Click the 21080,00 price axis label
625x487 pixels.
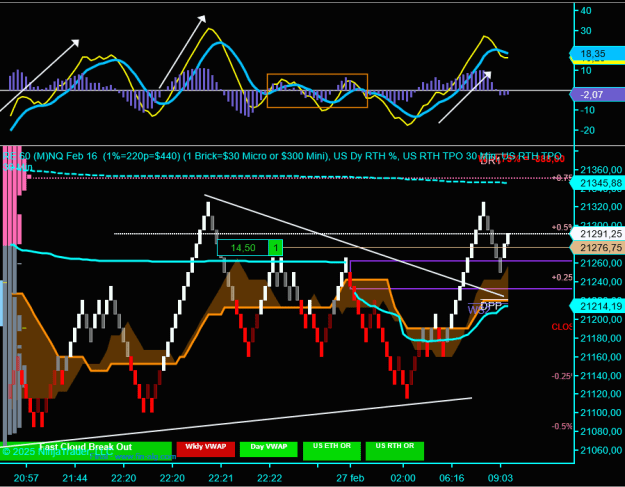(x=601, y=431)
